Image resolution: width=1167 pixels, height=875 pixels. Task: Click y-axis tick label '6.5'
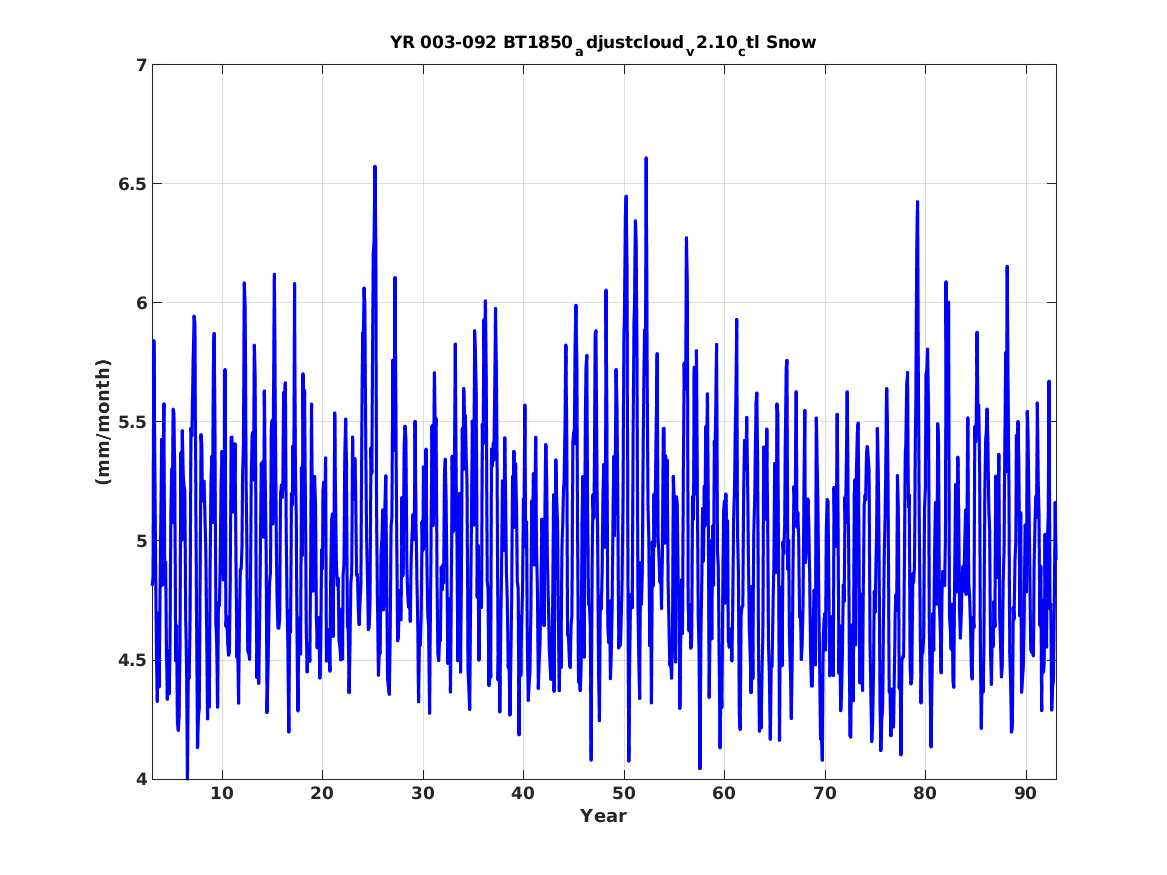(132, 184)
